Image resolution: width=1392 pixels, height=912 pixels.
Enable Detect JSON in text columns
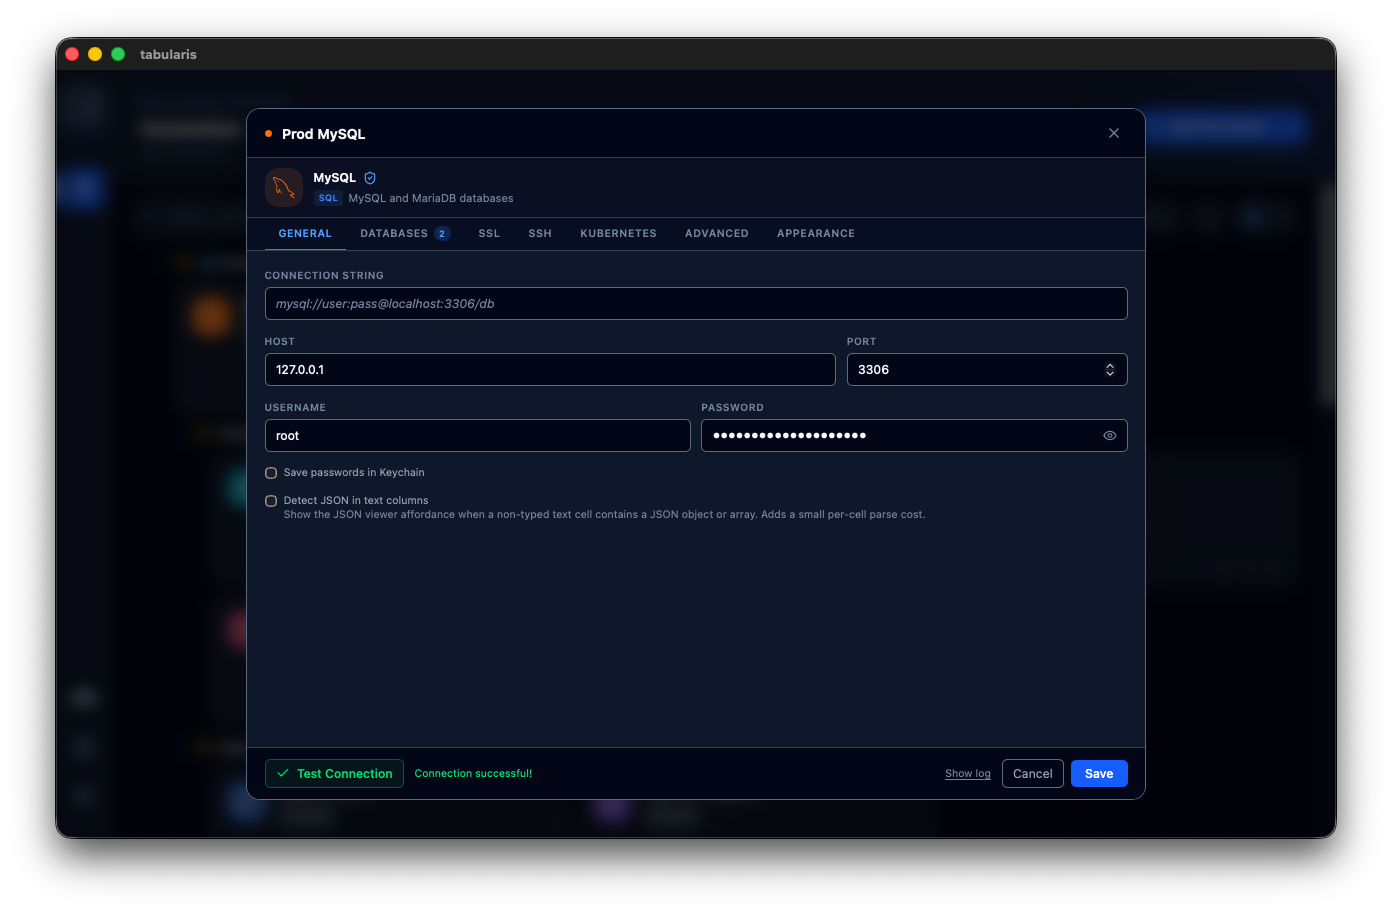click(x=271, y=501)
